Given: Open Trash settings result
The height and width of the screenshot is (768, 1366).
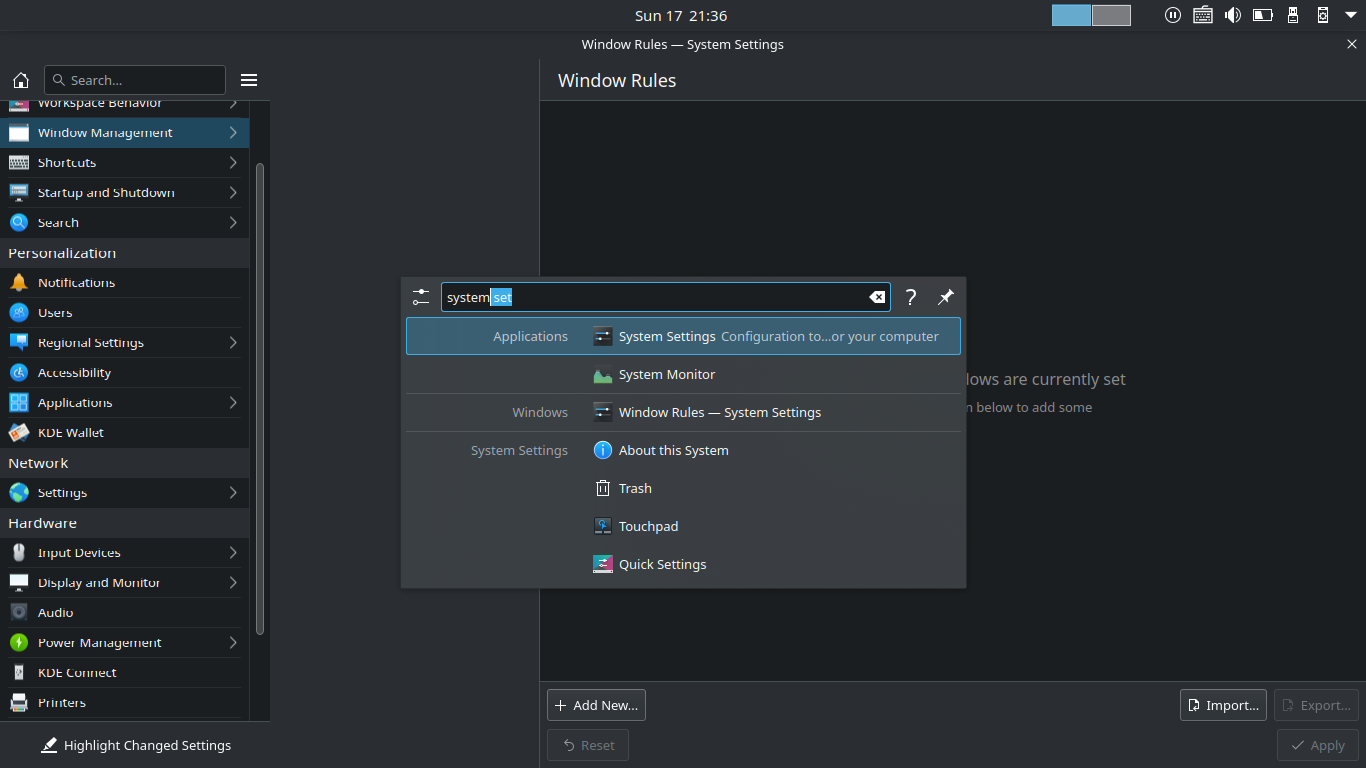Looking at the screenshot, I should point(683,489).
